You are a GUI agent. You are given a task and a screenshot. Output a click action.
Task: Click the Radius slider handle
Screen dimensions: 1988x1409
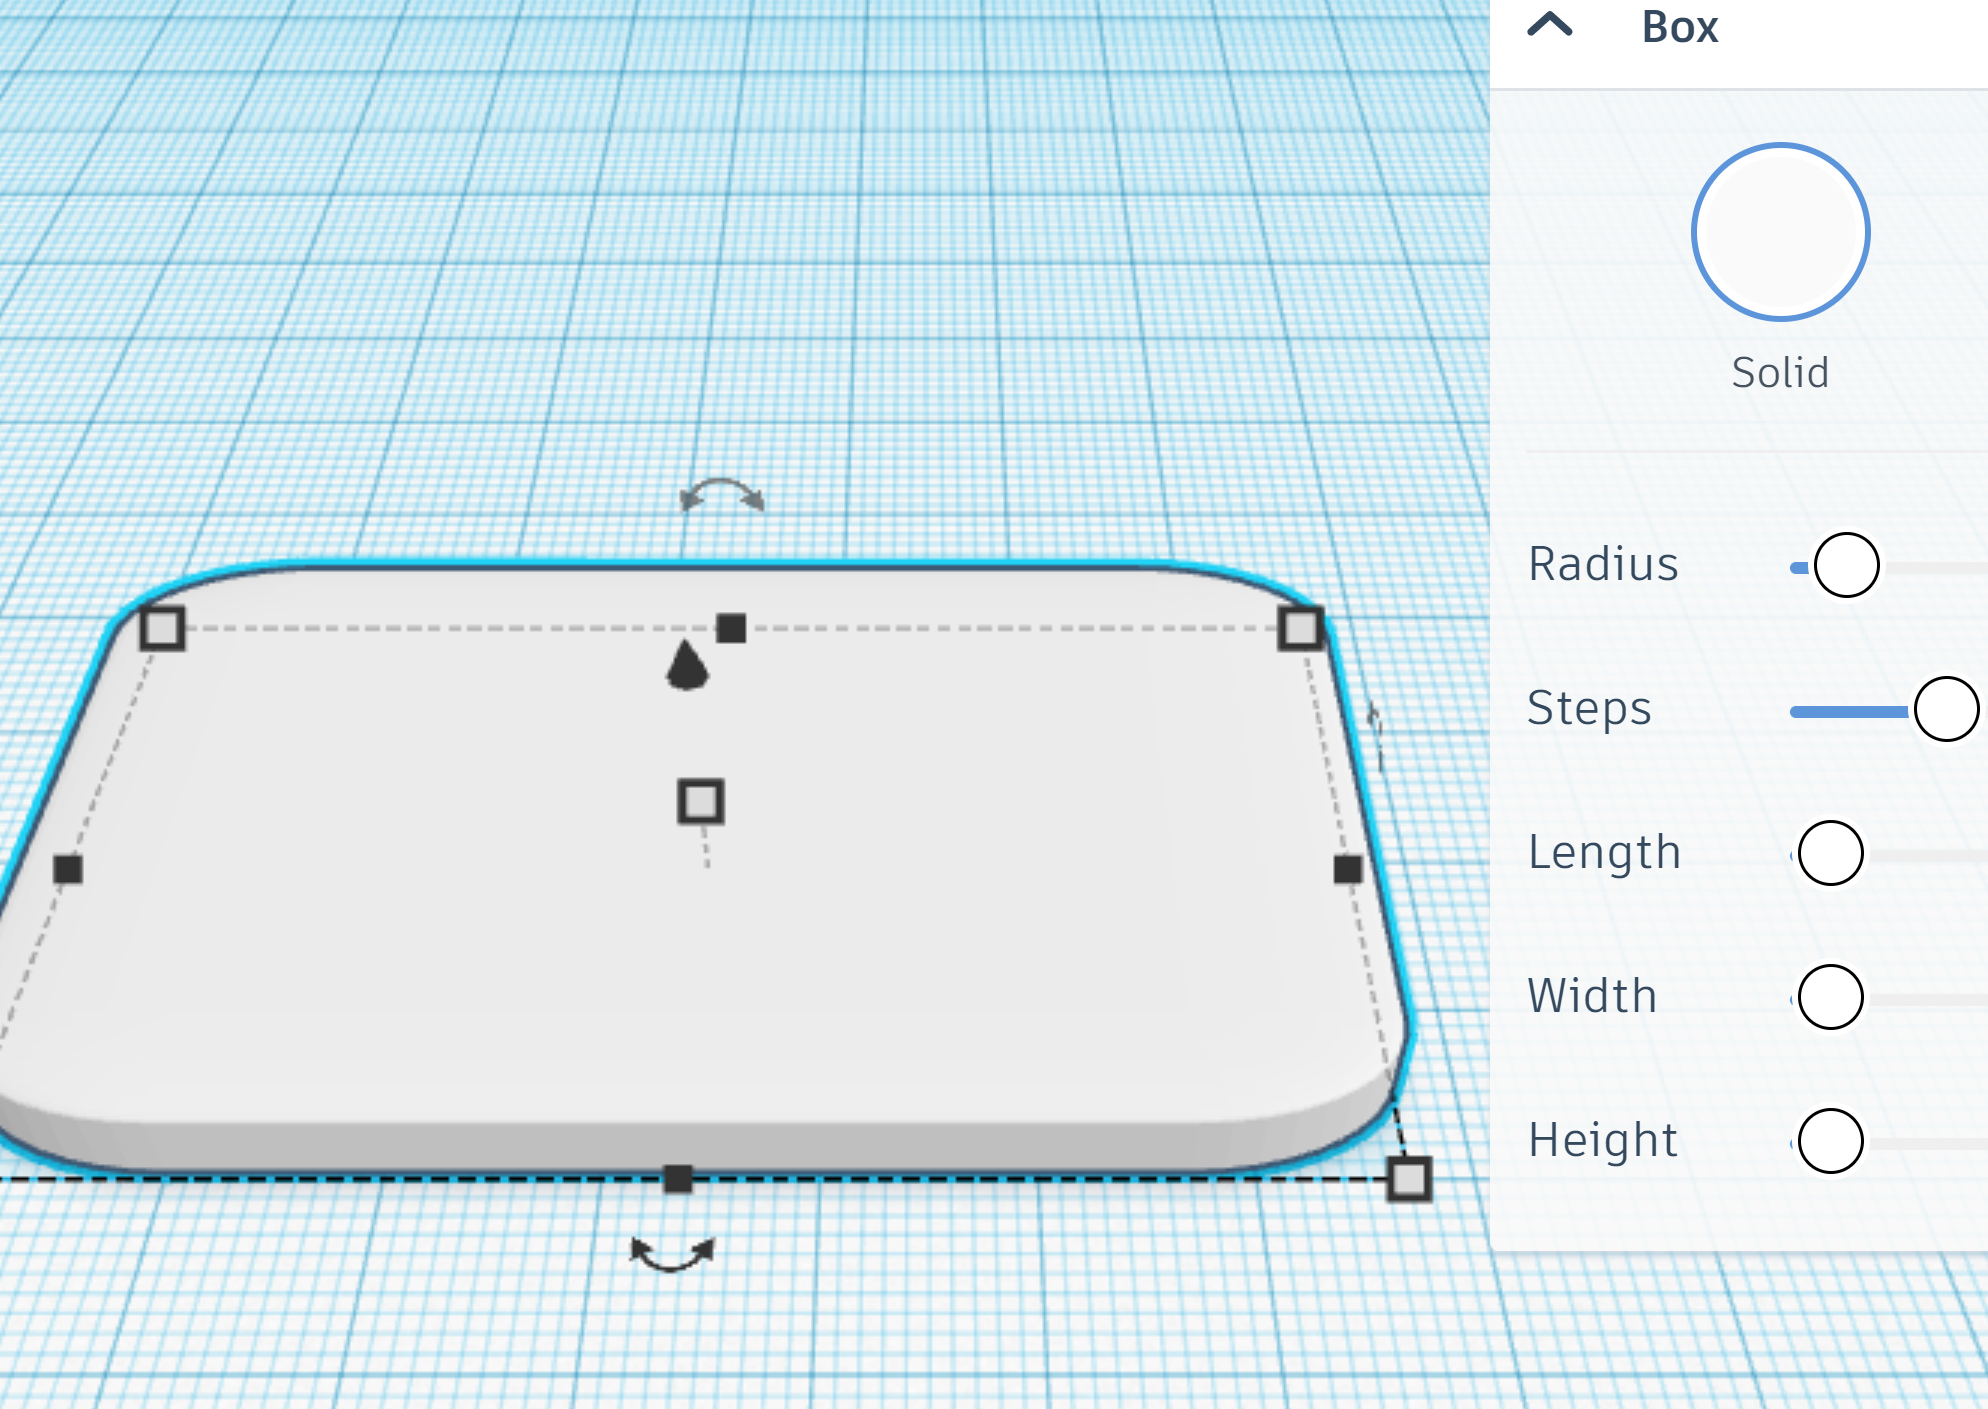[x=1847, y=564]
